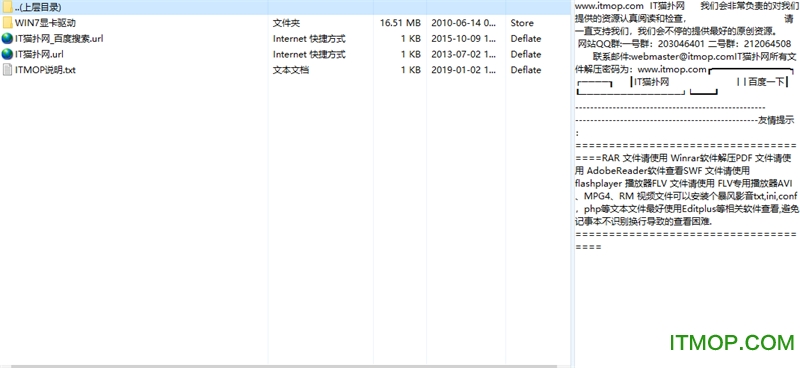Click the 文本文档 type cell
The height and width of the screenshot is (368, 800).
(x=290, y=70)
